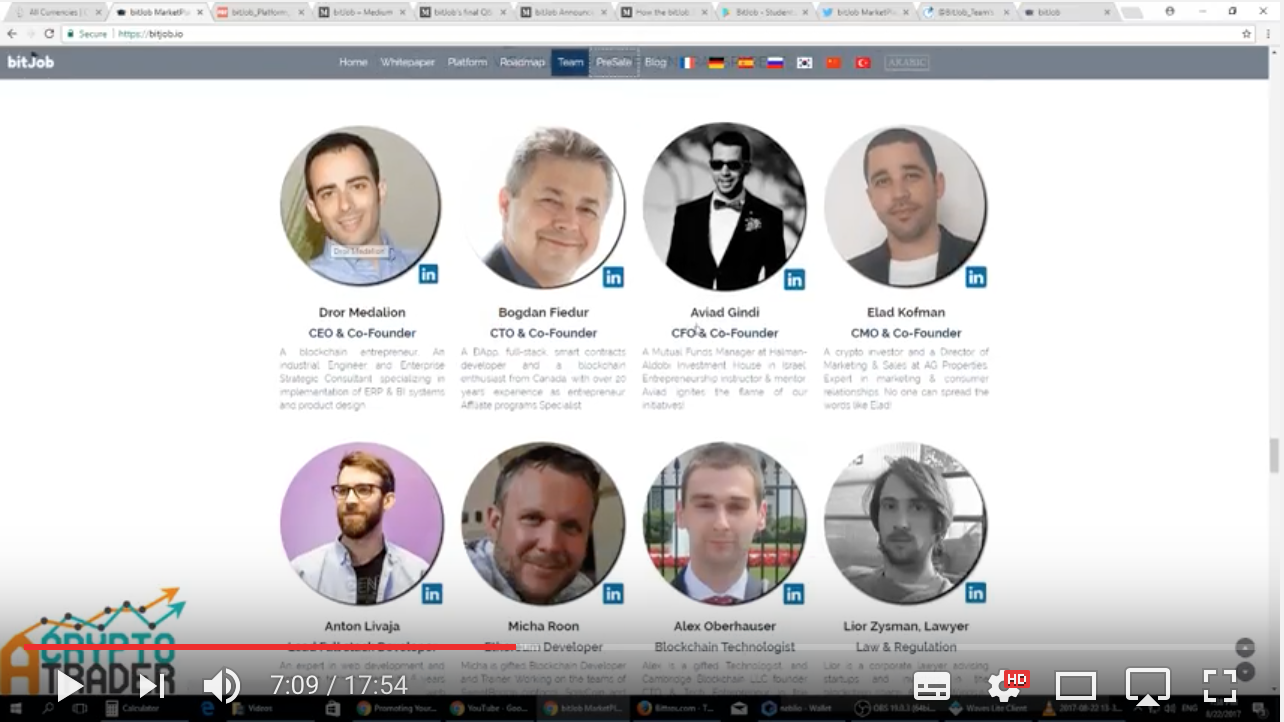Screen dimensions: 1284x722
Task: Skip to the next video
Action: point(151,686)
